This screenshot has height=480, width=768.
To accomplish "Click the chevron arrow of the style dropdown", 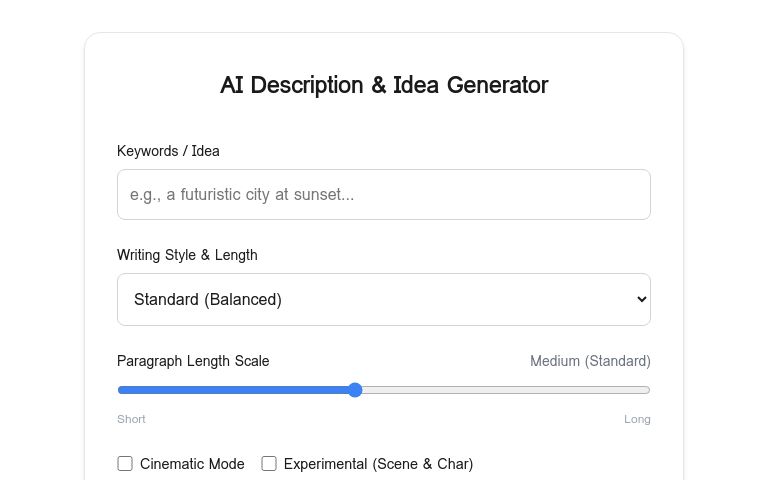I will tap(642, 299).
